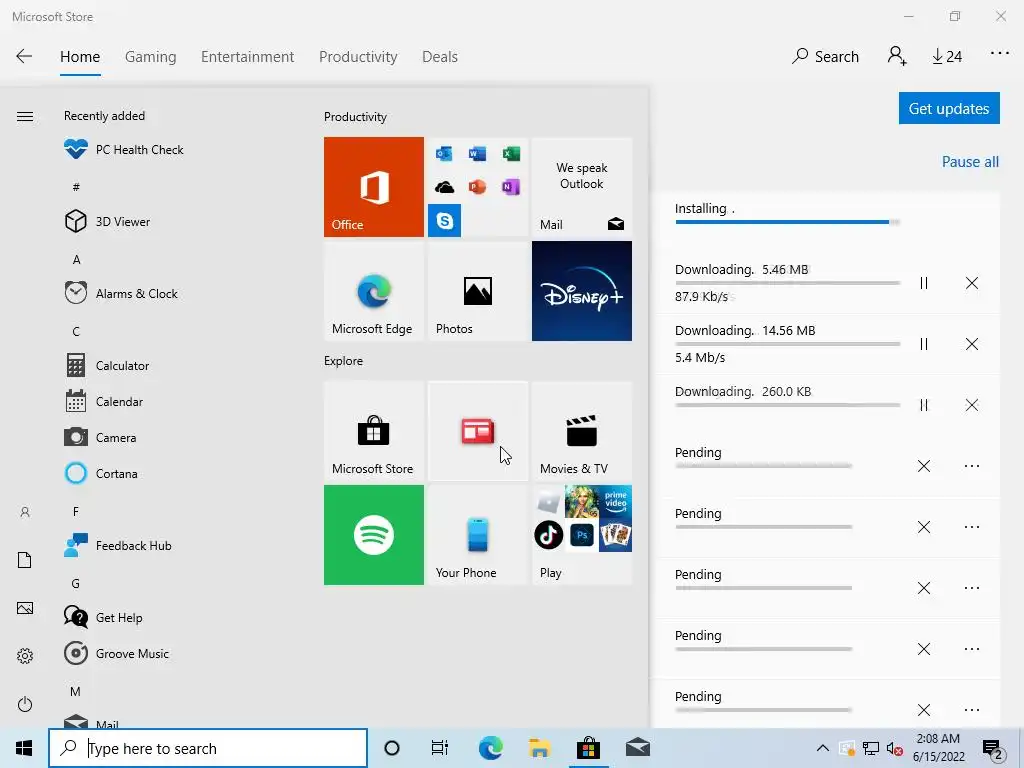
Task: Open Settings gear in Start menu
Action: pyautogui.click(x=25, y=656)
